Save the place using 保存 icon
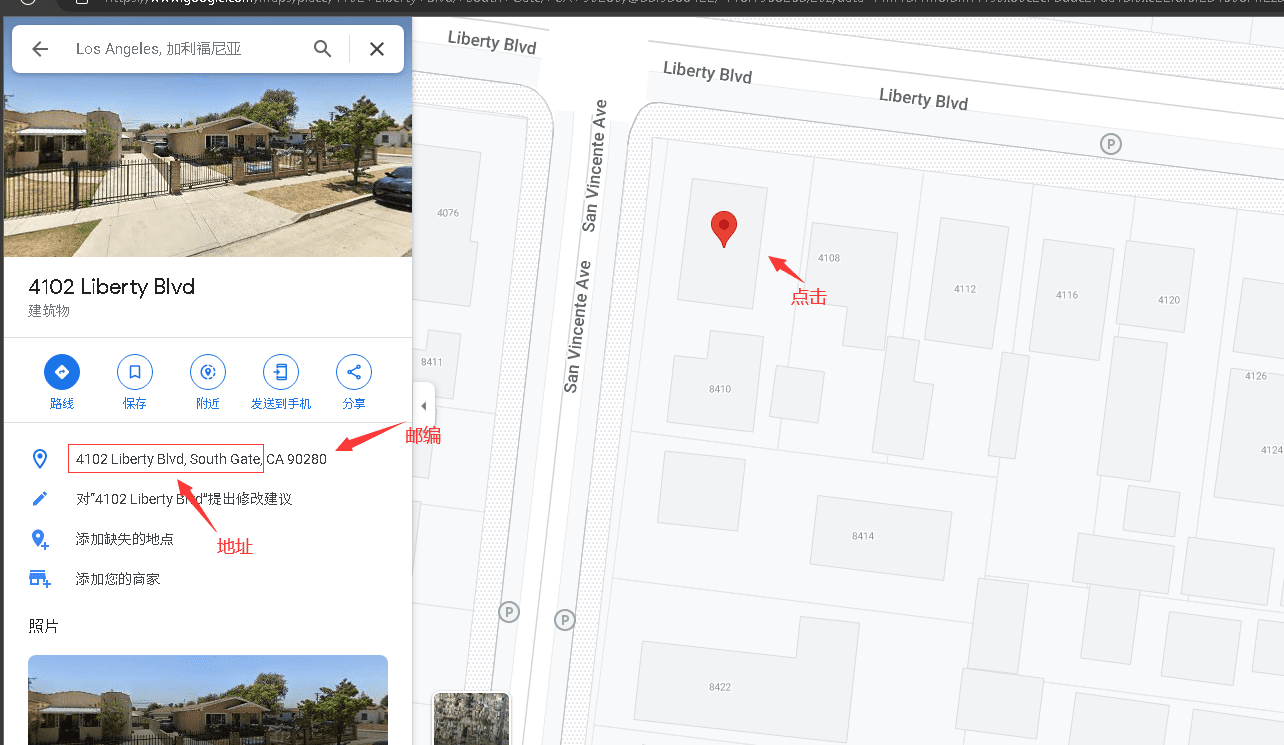Viewport: 1284px width, 745px height. click(x=135, y=373)
